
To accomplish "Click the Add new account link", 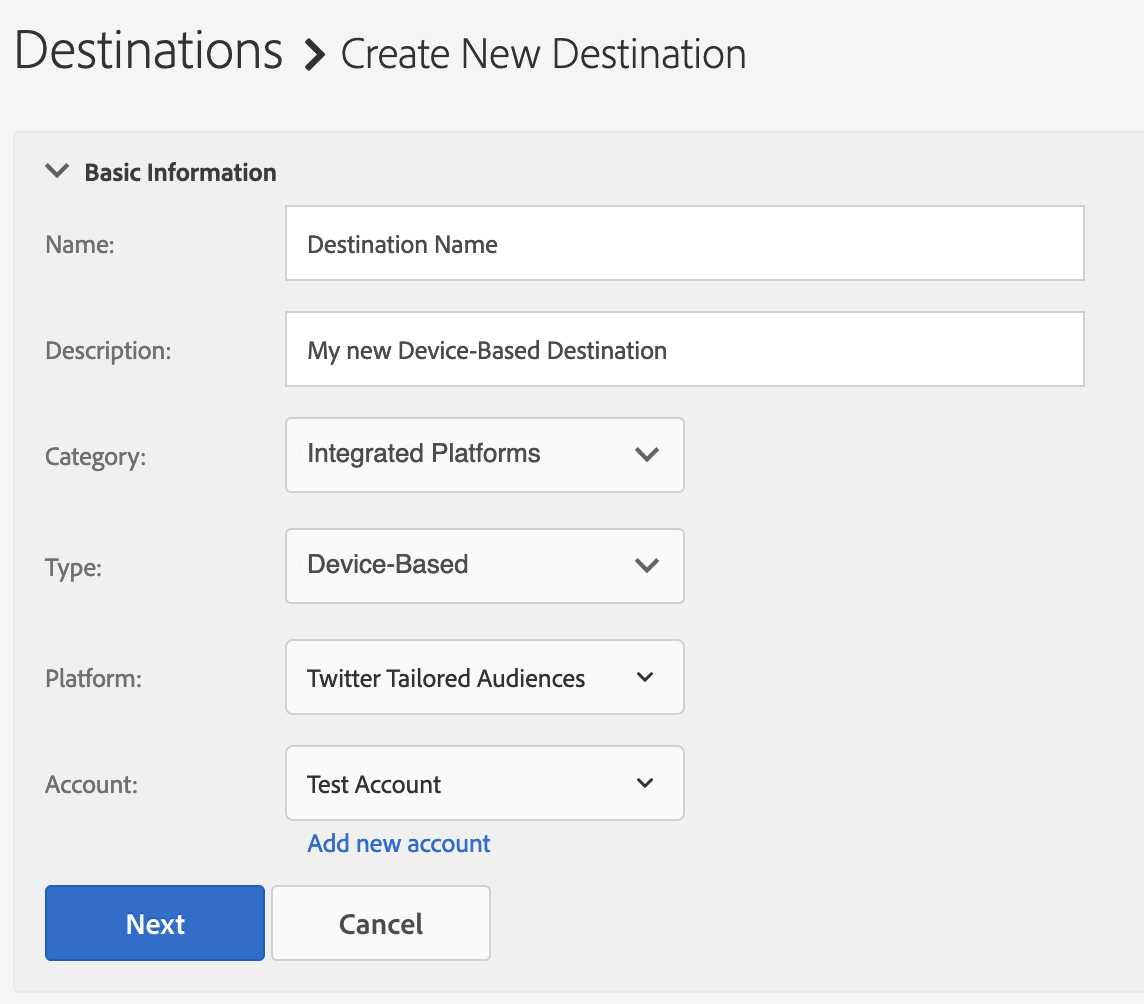I will (399, 843).
